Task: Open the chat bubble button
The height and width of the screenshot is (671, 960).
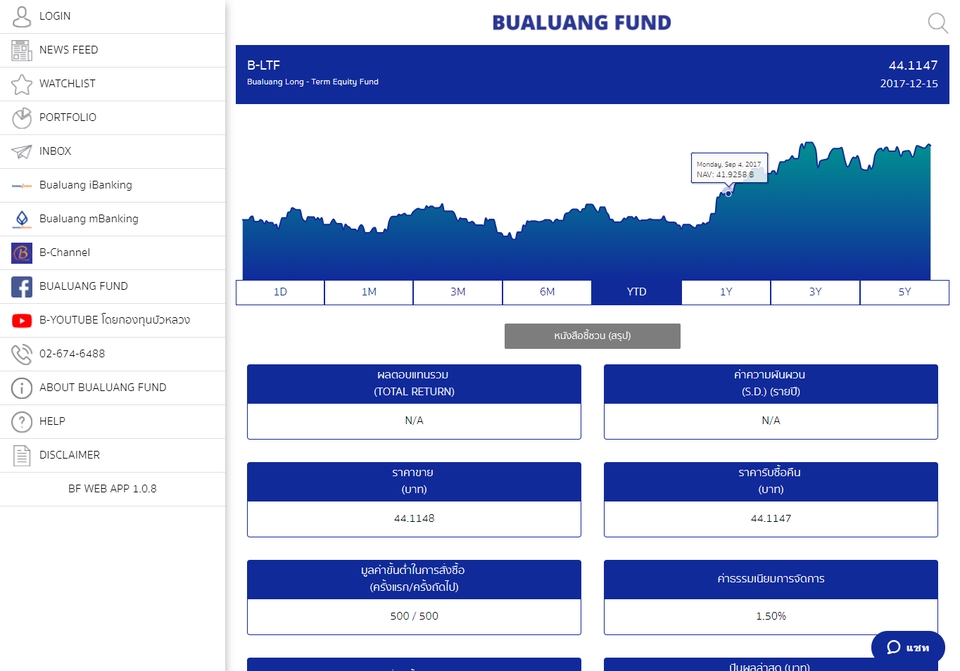Action: [908, 647]
